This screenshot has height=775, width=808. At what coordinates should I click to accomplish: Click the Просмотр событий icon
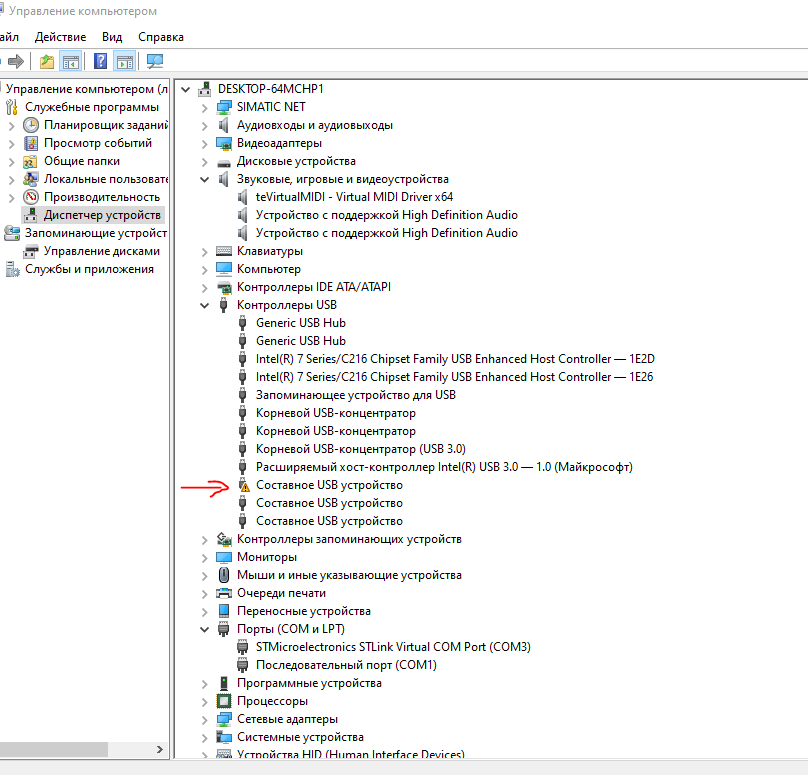tap(31, 143)
